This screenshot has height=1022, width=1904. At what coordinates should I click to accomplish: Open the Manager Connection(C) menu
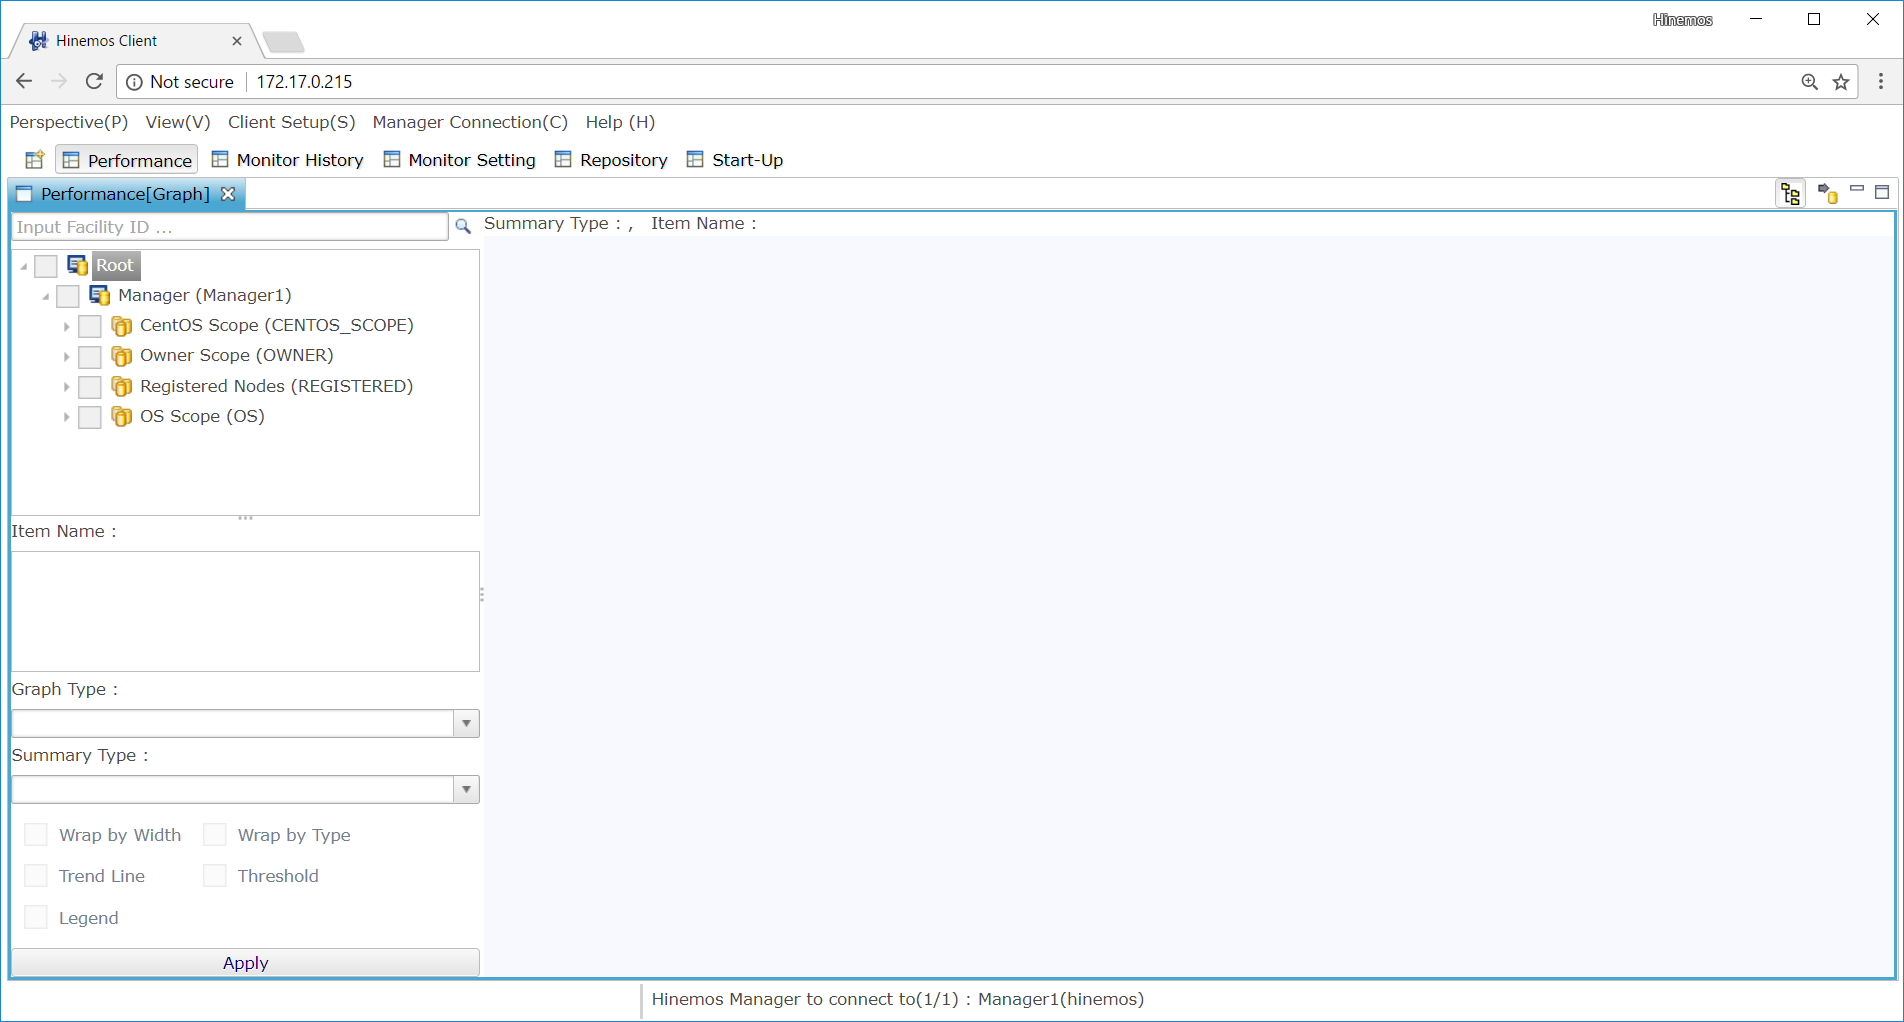470,122
